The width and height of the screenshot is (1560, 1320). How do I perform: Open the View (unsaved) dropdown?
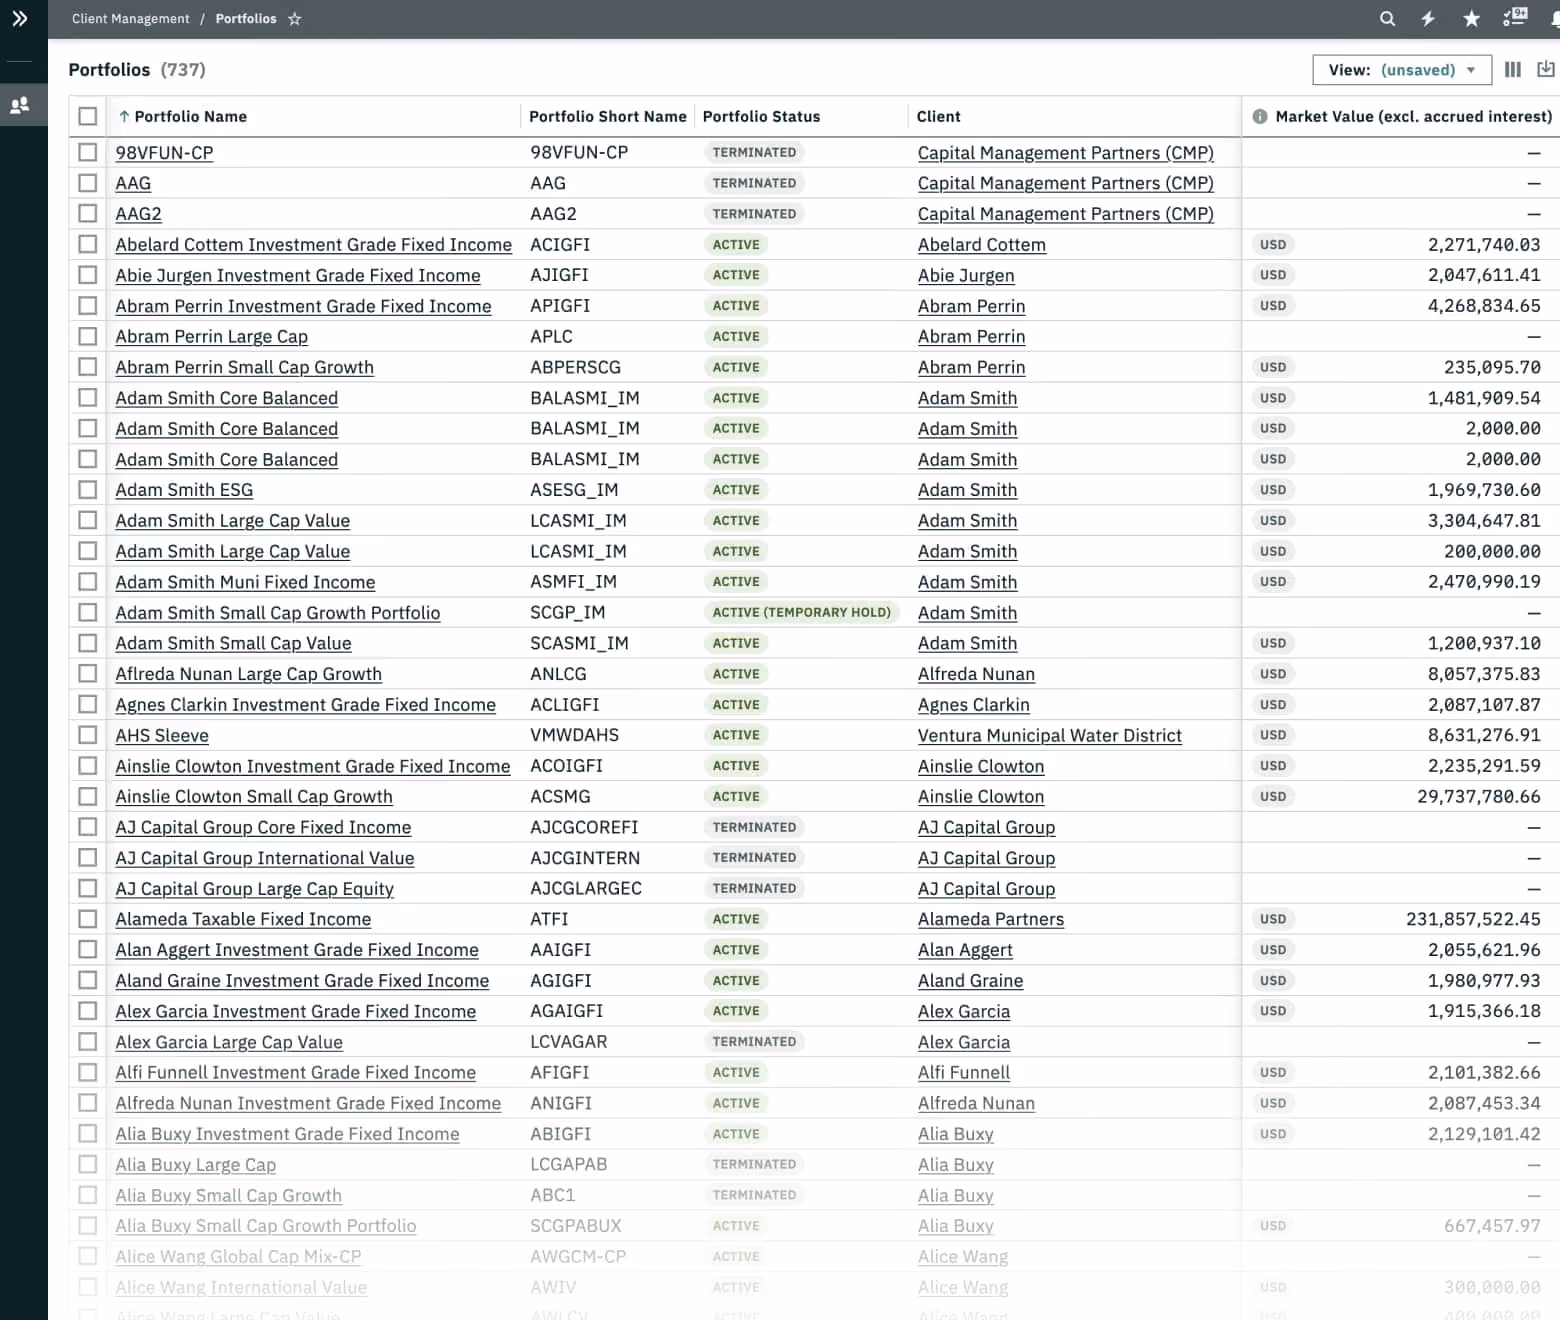point(1402,70)
